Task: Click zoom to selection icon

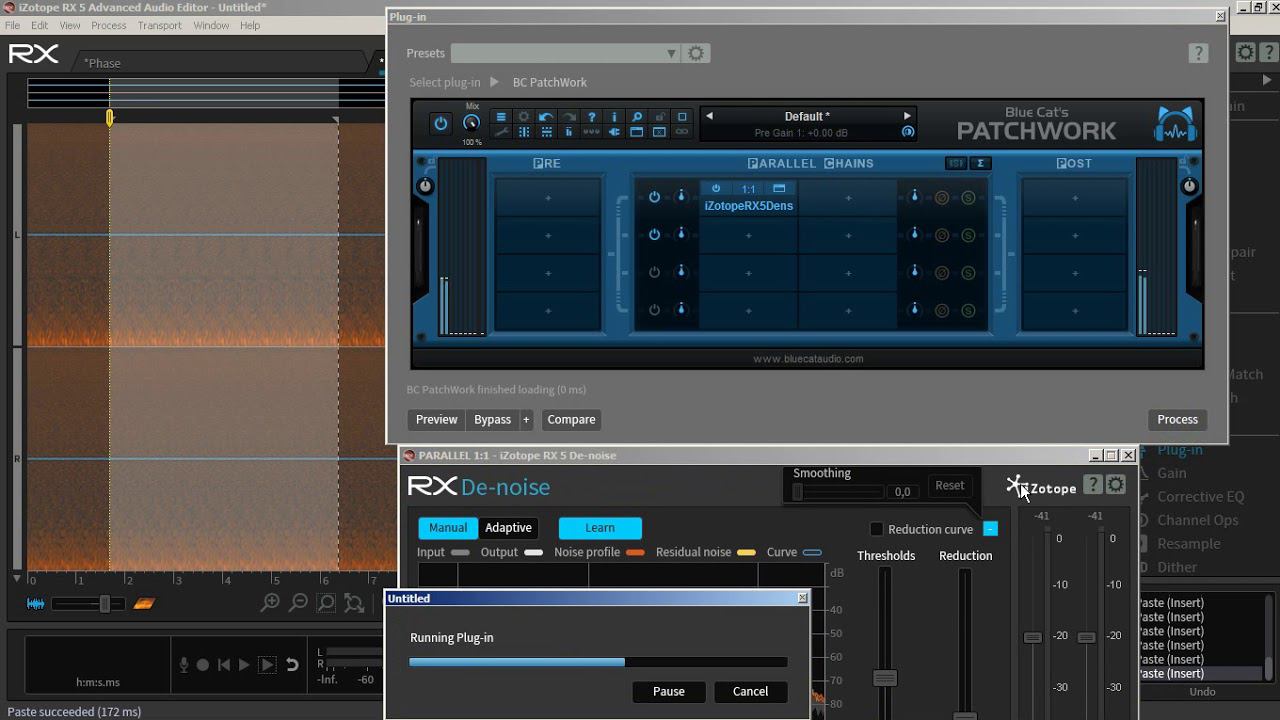Action: [326, 603]
